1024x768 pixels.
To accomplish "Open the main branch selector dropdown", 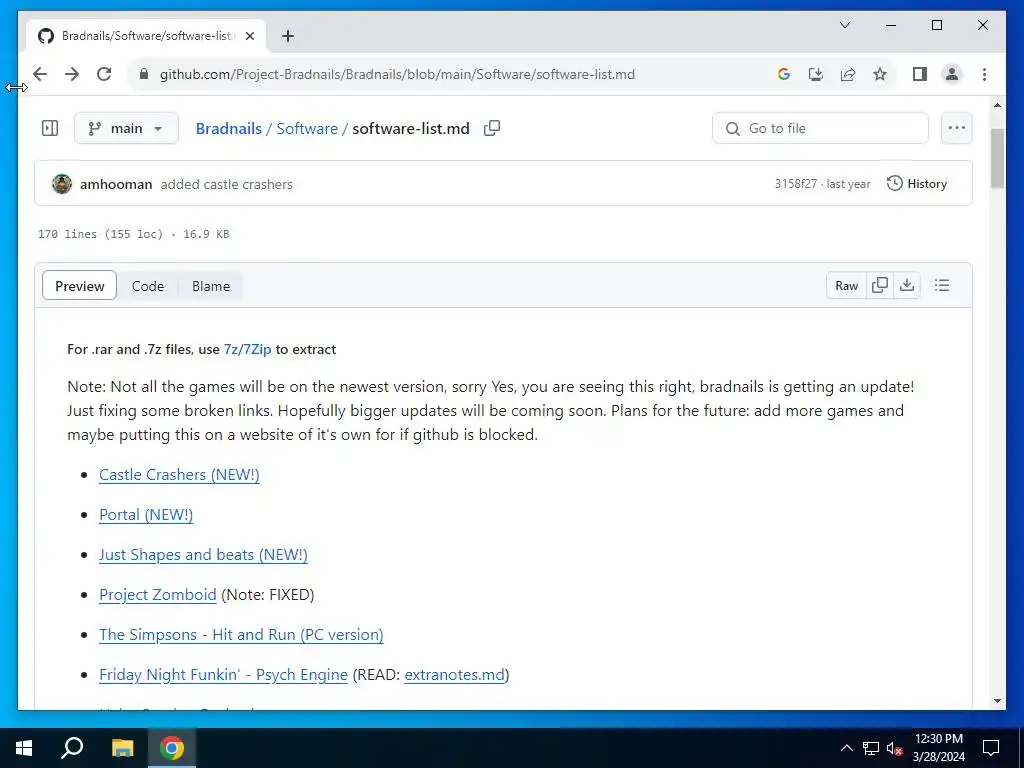I will point(126,128).
